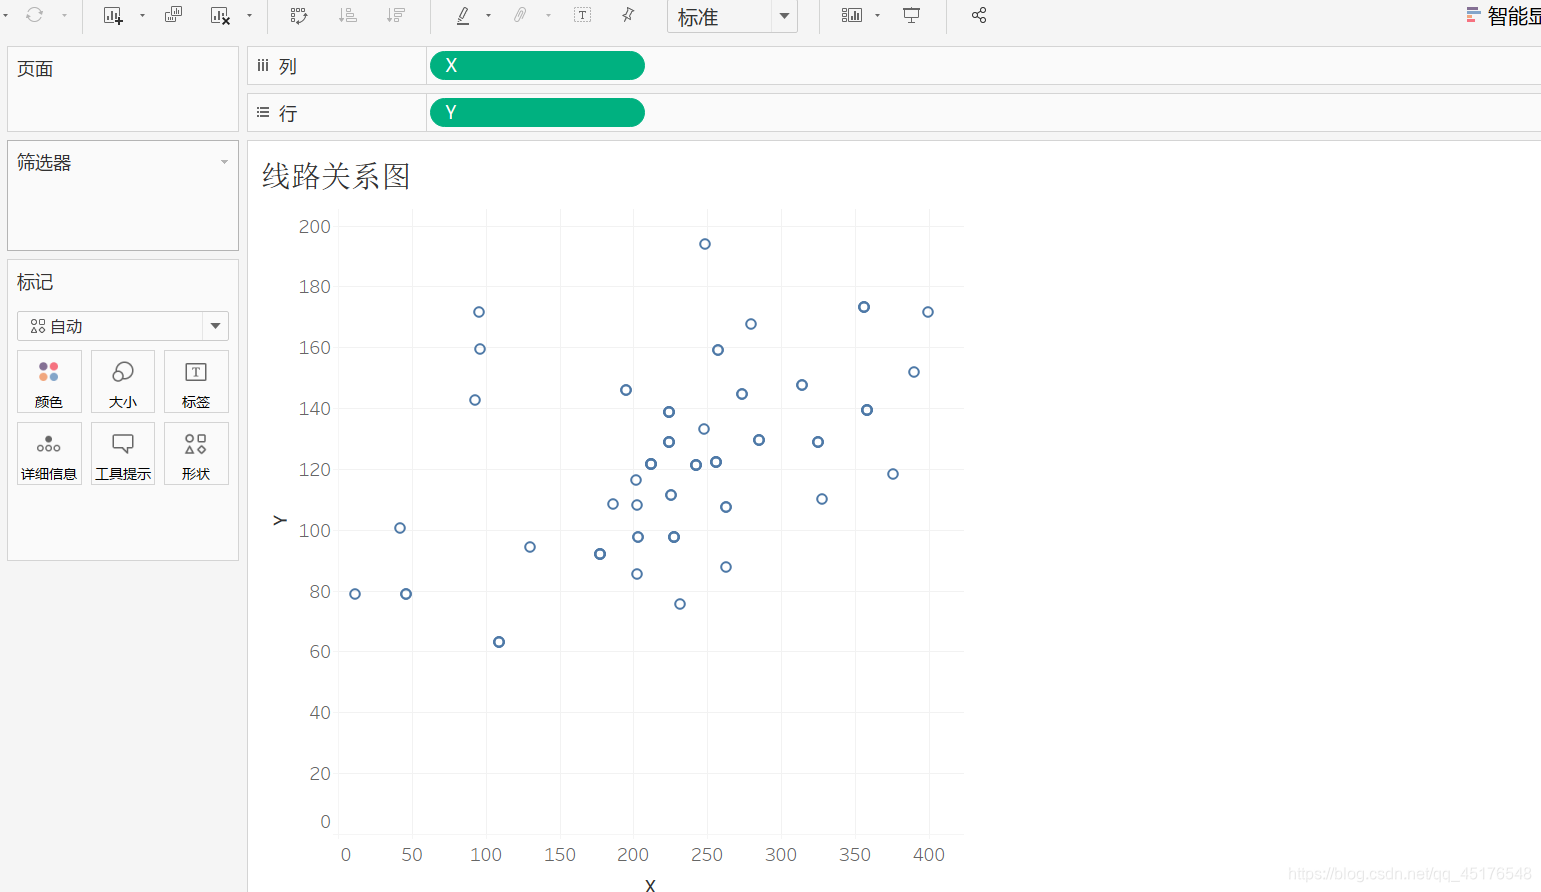The image size is (1541, 892).
Task: Click the sort descending icon
Action: (396, 15)
